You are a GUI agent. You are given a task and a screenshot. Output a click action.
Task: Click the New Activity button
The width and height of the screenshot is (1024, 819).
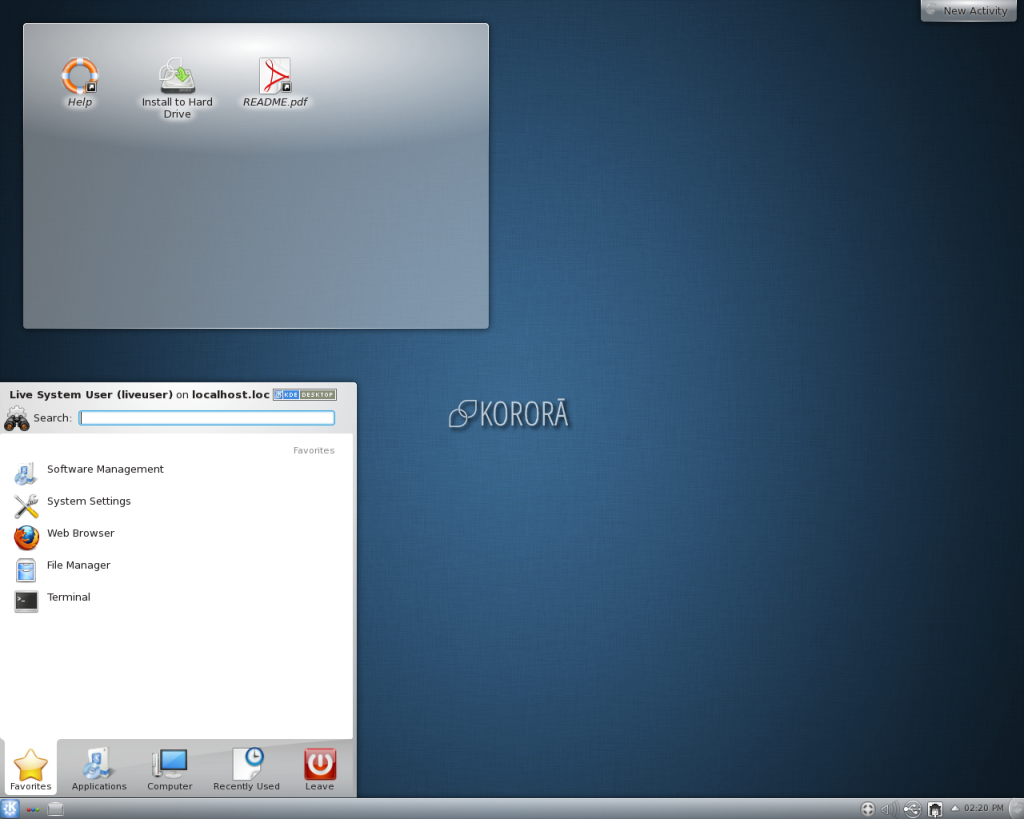pos(967,11)
